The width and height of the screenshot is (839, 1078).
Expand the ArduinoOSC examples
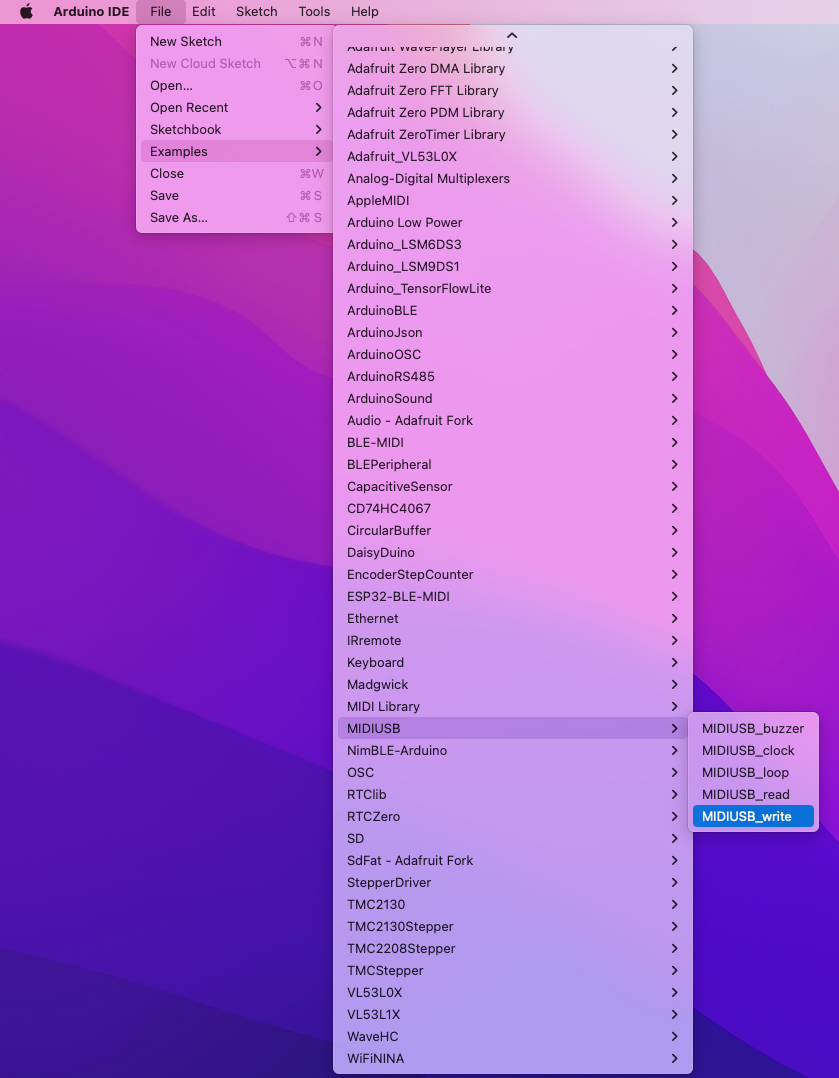click(512, 354)
